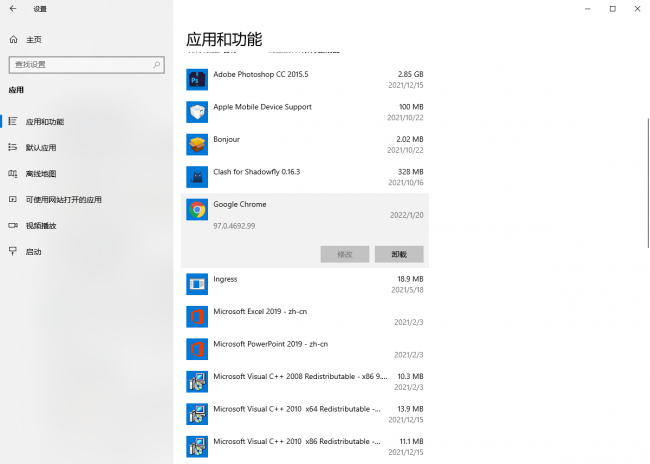650x464 pixels.
Task: Go to 主页 home link
Action: coord(34,40)
